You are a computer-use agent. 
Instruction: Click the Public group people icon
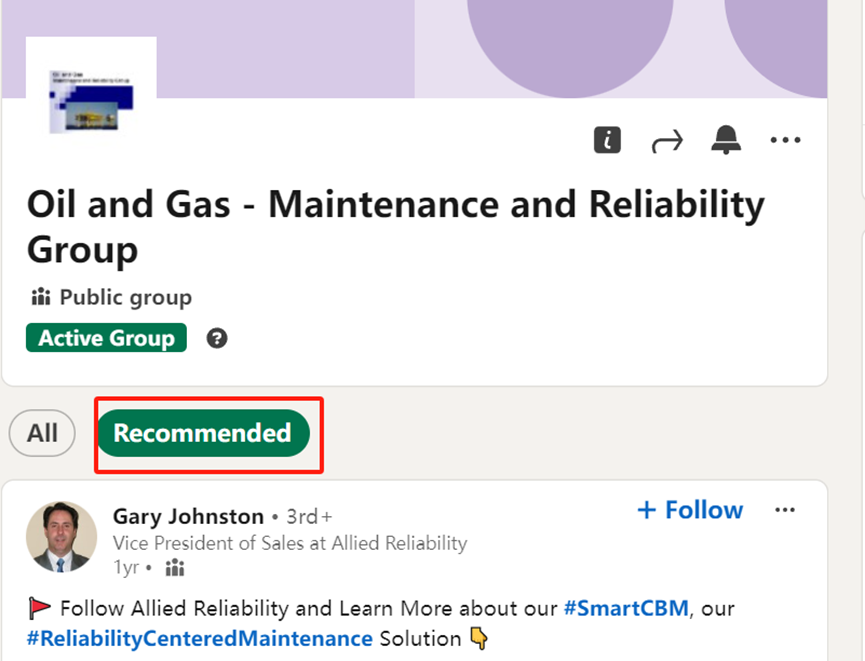[x=41, y=297]
